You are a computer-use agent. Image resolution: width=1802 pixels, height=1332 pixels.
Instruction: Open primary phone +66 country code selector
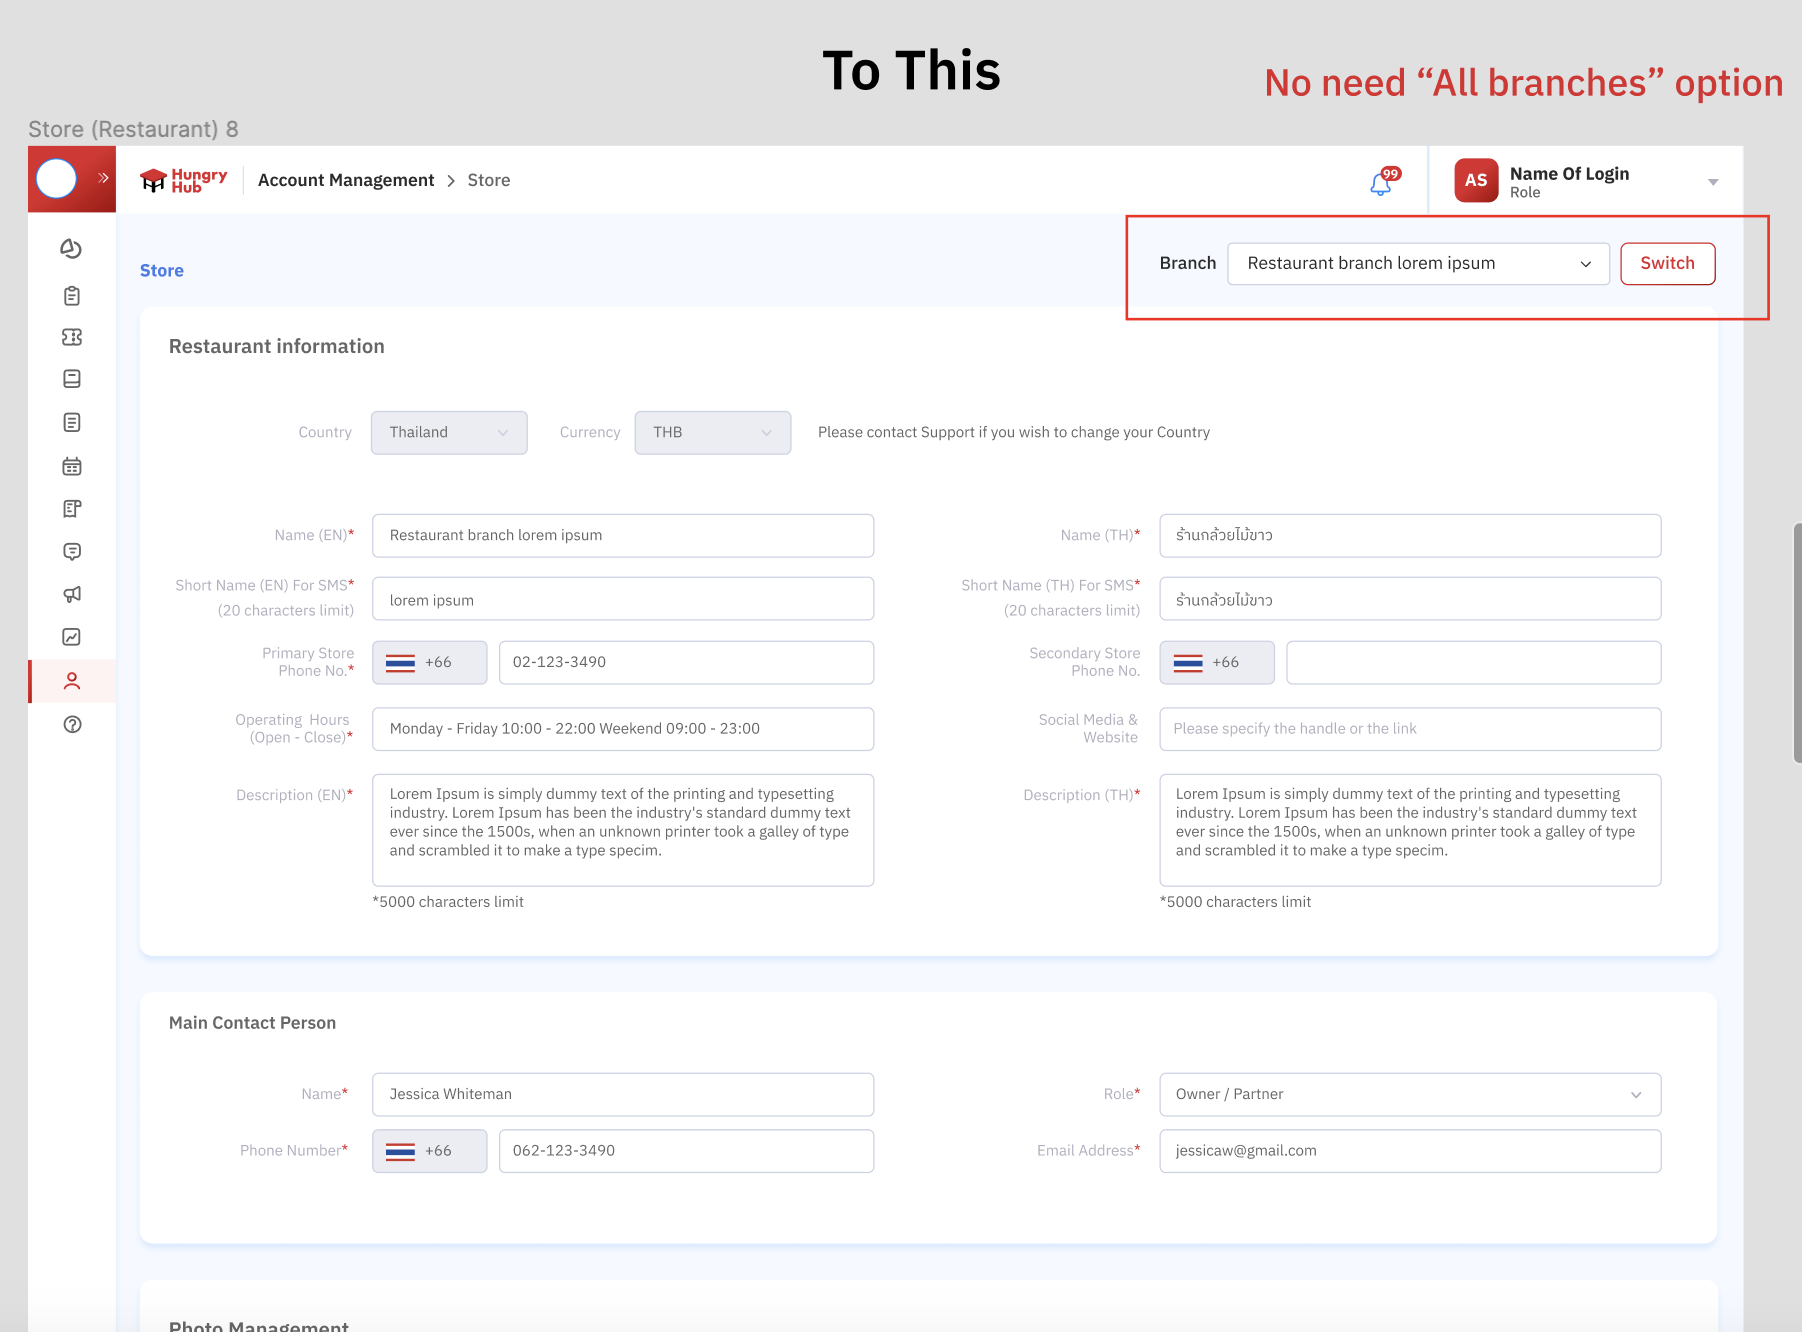coord(429,663)
